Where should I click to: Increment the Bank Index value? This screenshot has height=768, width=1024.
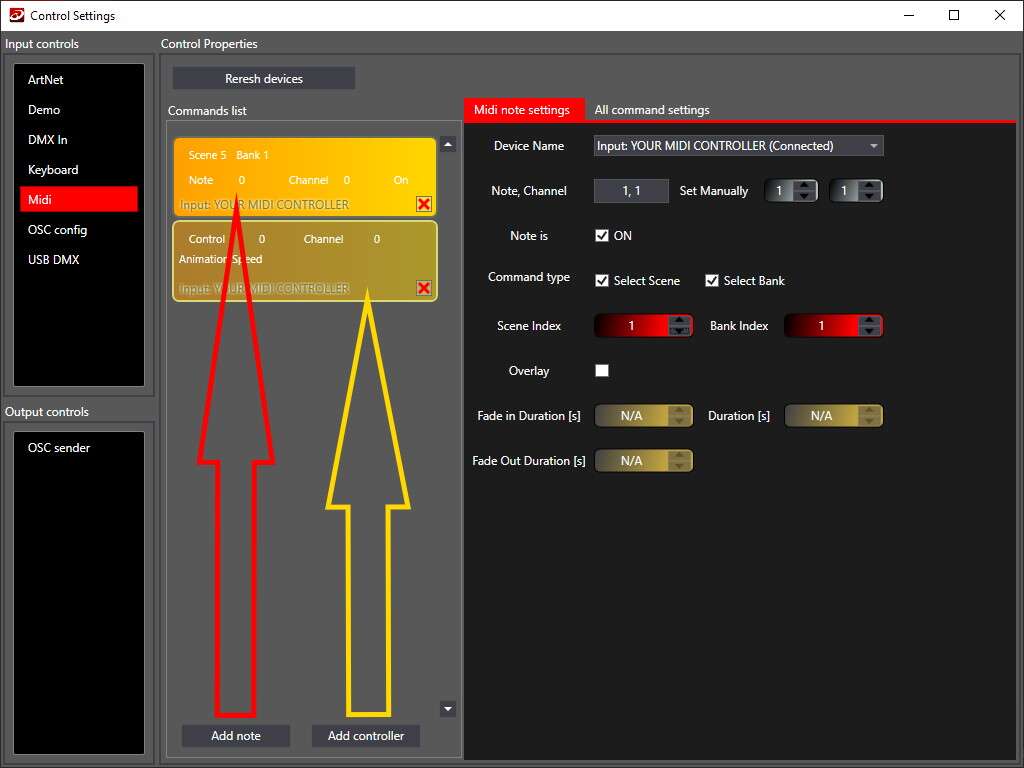tap(868, 320)
